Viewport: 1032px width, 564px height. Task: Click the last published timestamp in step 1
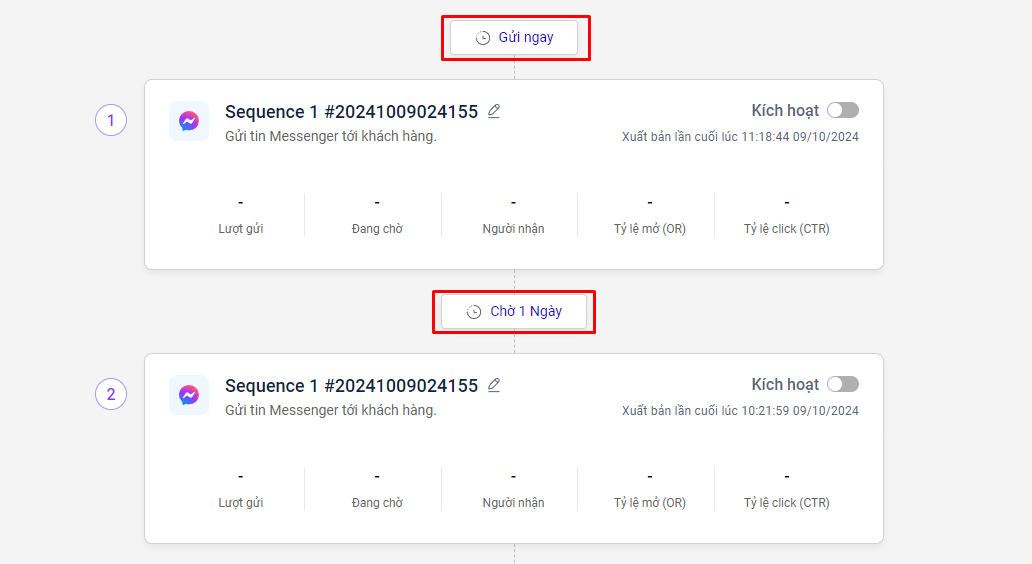click(x=740, y=137)
